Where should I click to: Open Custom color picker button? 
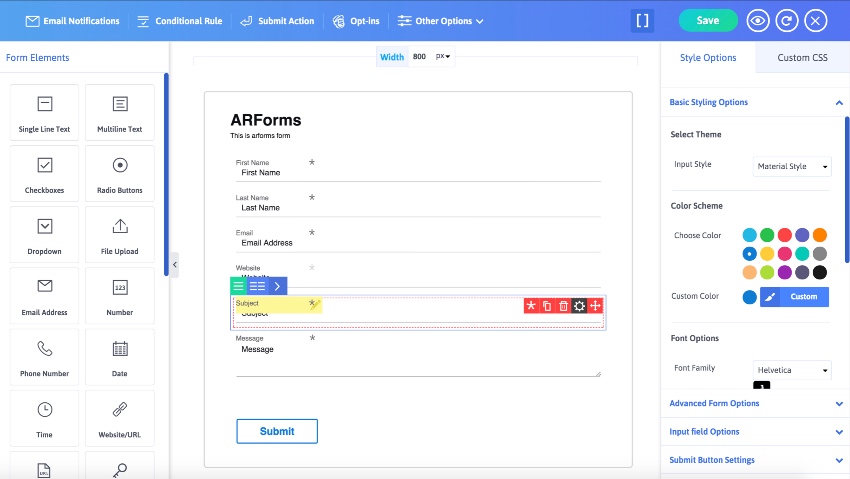[x=794, y=296]
